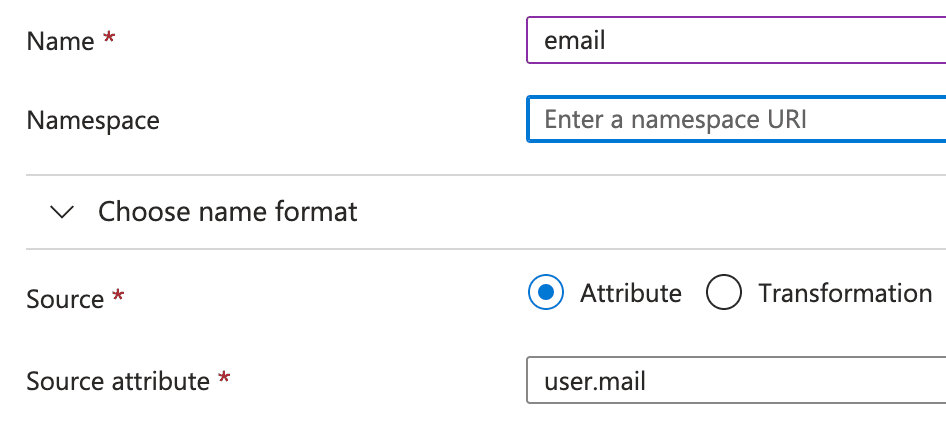
Task: Click the Choose name format heading
Action: click(x=227, y=212)
